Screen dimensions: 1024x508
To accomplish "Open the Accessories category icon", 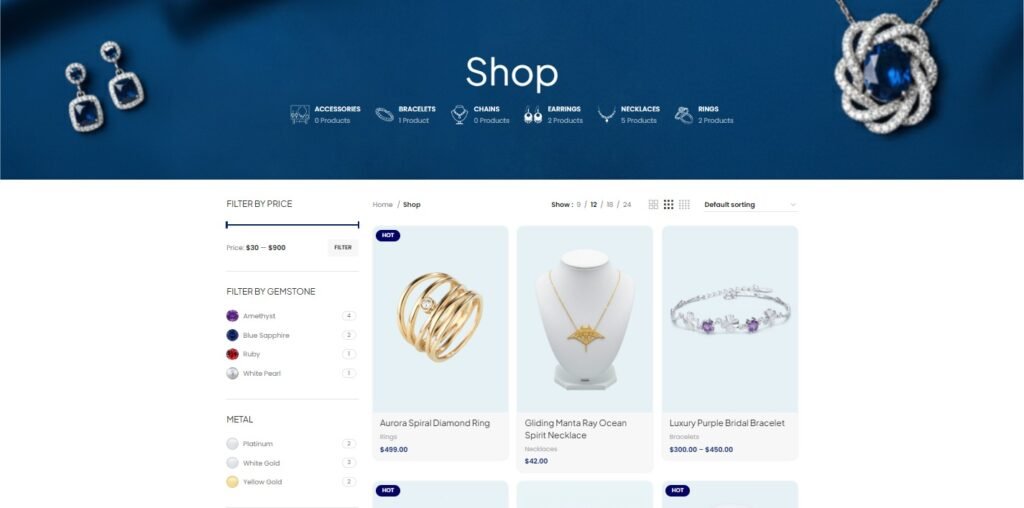I will pos(300,114).
